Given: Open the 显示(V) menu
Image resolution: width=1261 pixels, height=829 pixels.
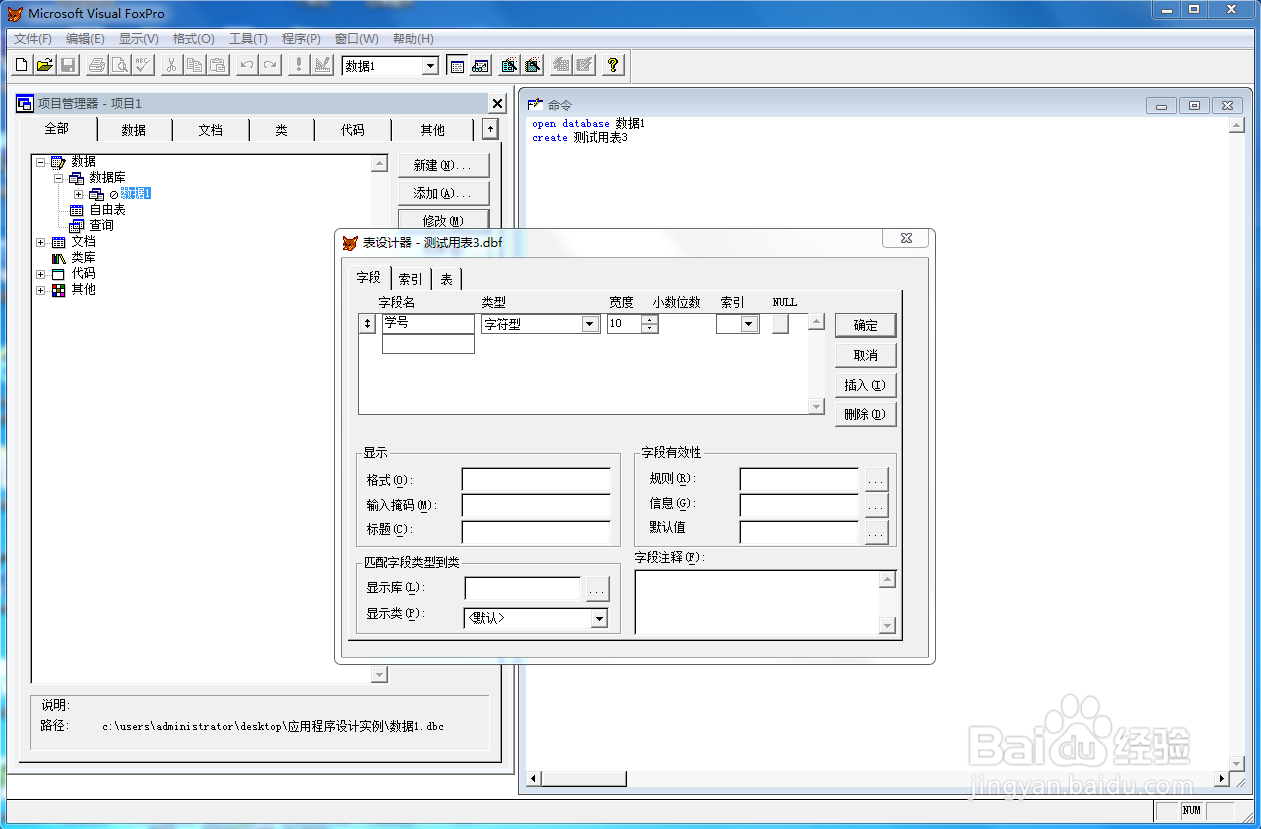Looking at the screenshot, I should pos(138,39).
